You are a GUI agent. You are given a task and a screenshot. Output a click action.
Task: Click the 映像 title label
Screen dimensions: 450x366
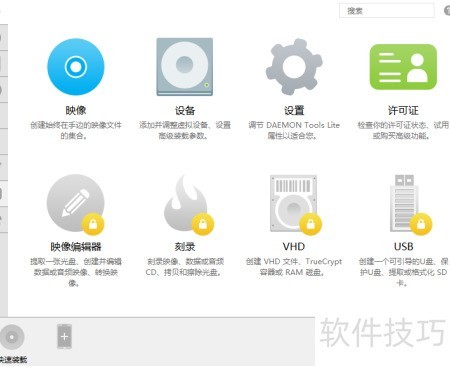tap(76, 110)
